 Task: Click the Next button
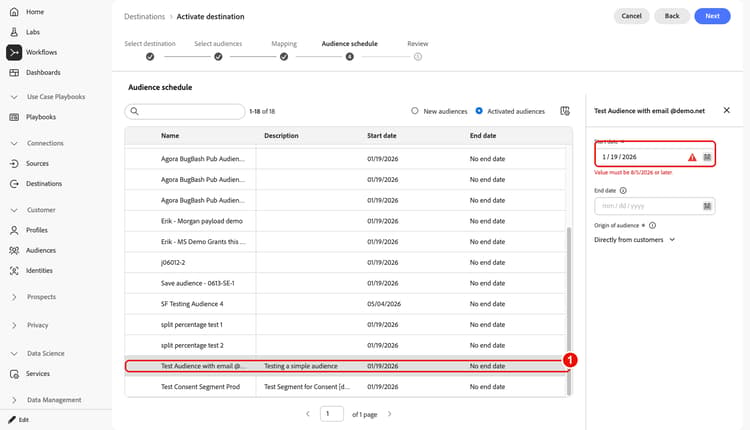coord(712,16)
